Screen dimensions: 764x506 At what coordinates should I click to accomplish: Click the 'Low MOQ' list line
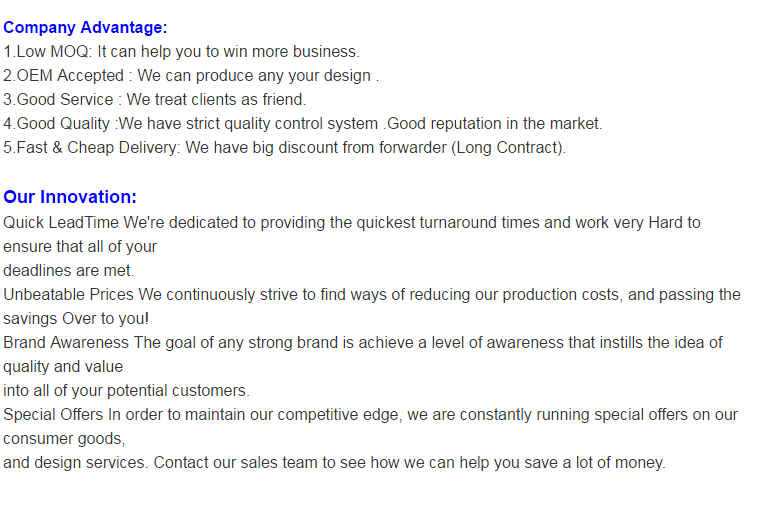pos(181,52)
